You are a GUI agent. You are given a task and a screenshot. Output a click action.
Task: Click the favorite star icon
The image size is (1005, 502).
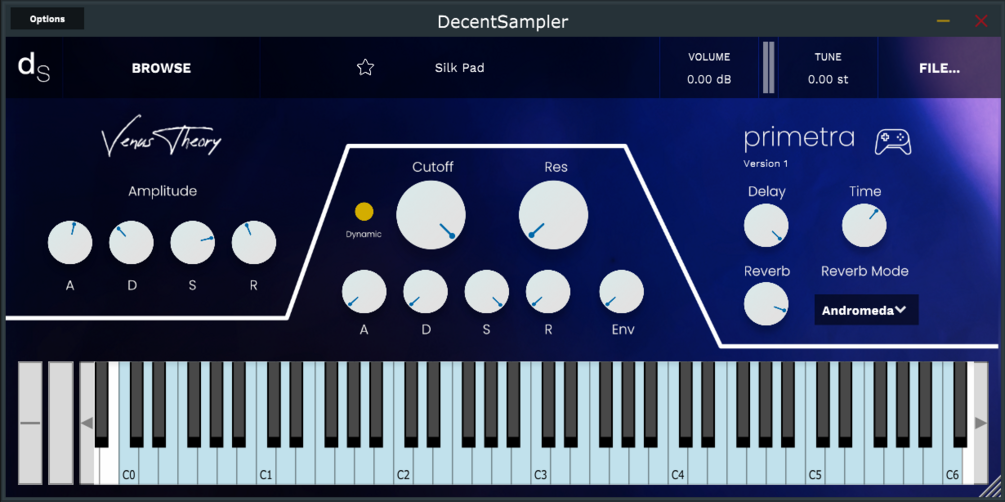365,67
